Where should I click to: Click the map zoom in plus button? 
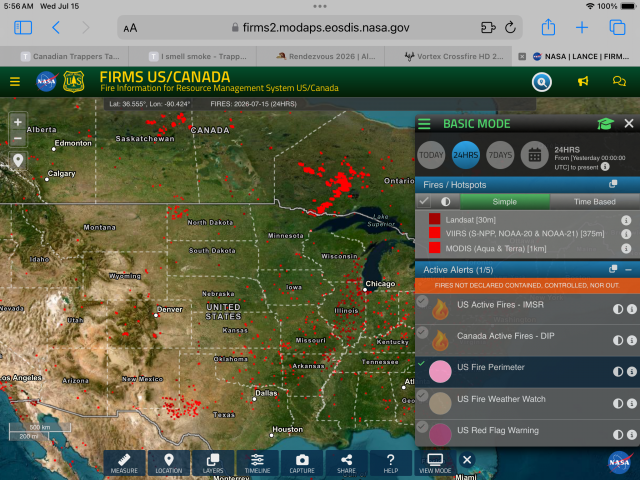18,122
